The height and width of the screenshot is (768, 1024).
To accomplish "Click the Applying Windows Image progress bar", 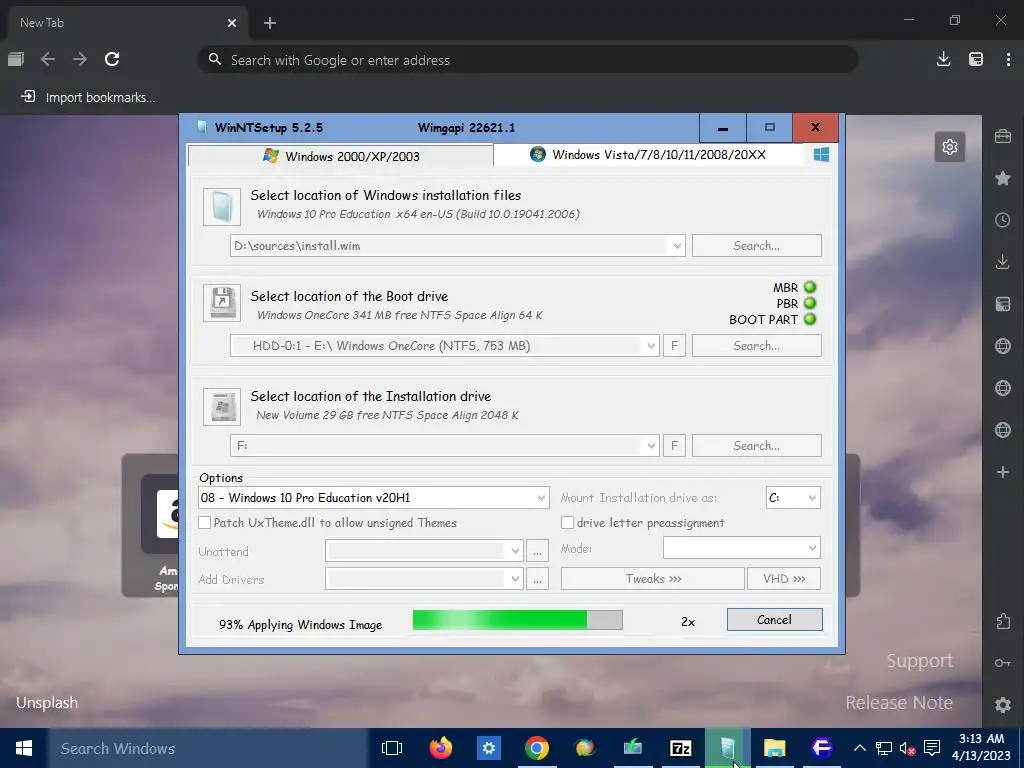I will pos(517,620).
